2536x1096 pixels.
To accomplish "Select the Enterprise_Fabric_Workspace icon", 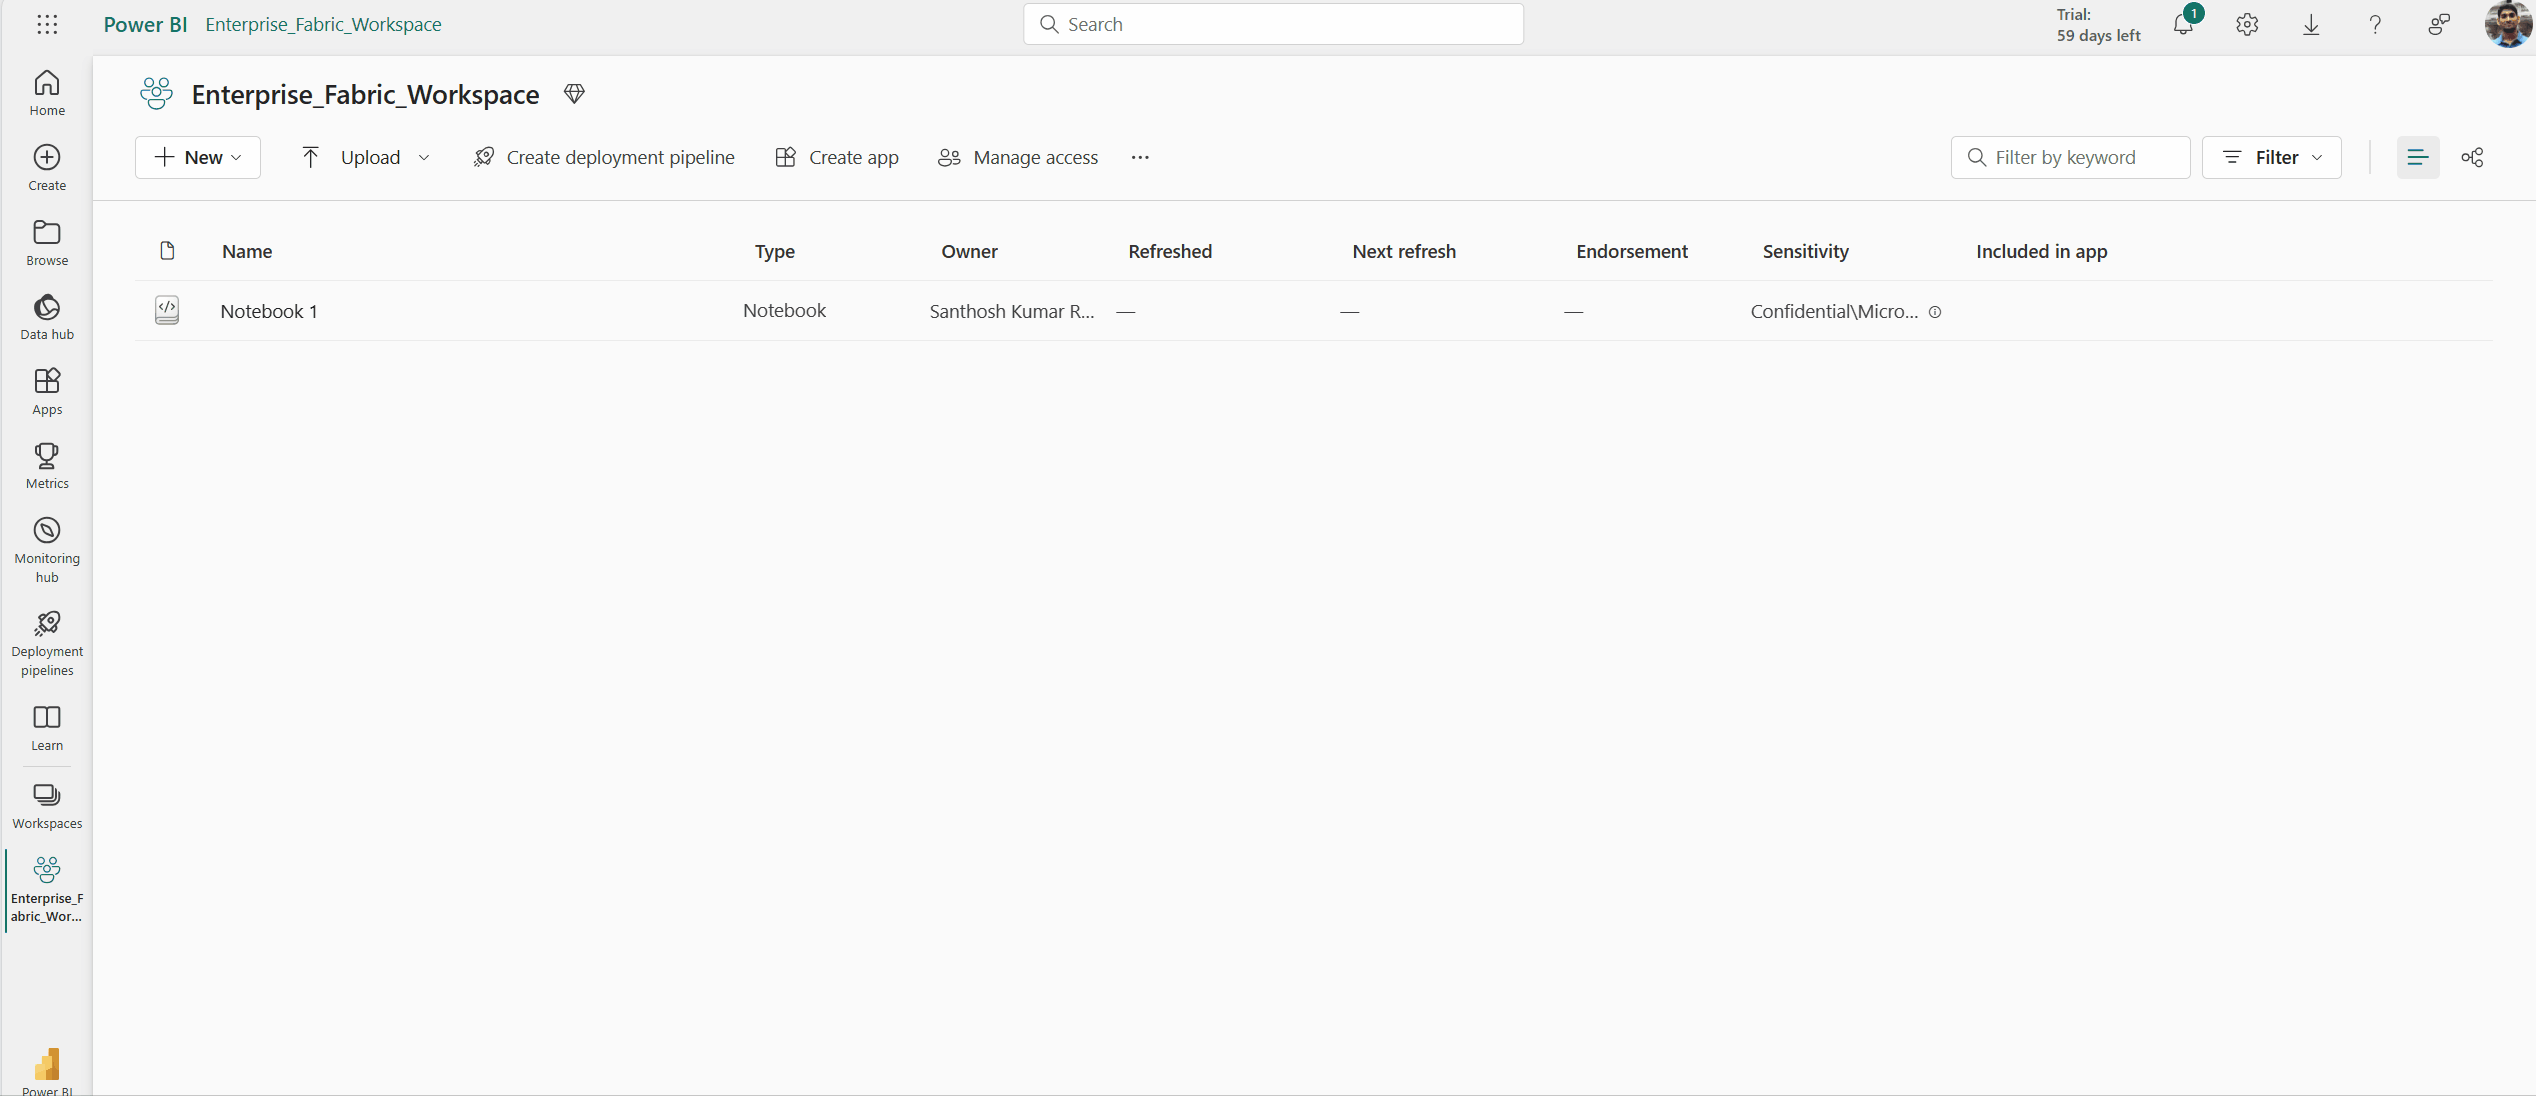I will tap(47, 868).
